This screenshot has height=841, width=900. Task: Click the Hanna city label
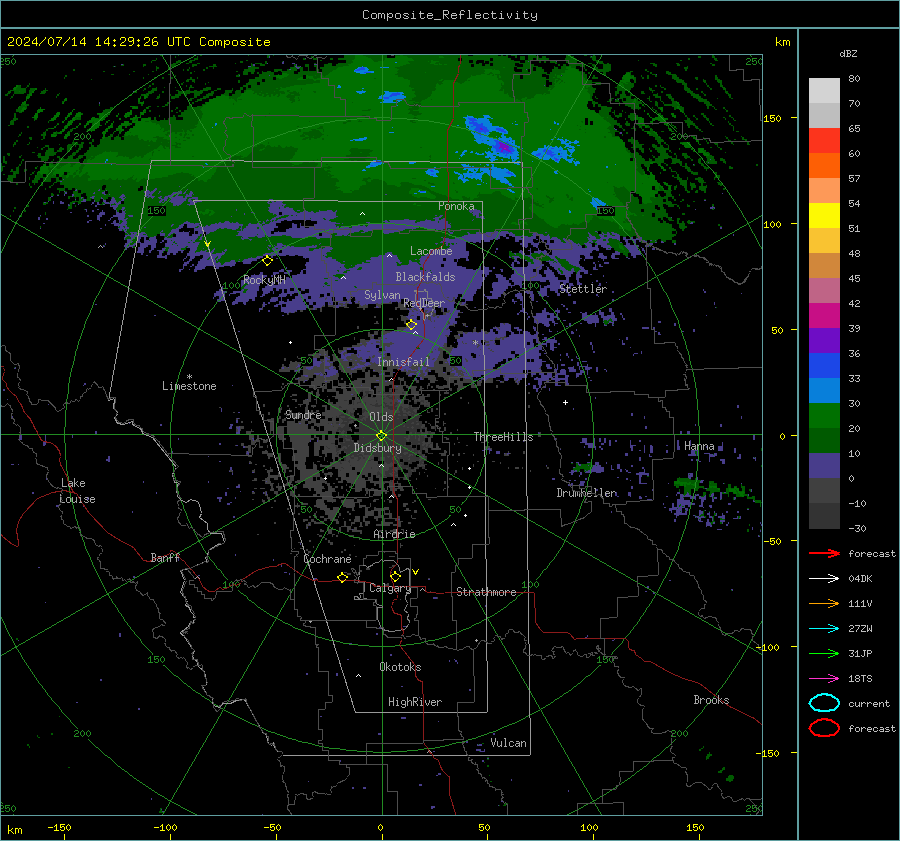[699, 446]
